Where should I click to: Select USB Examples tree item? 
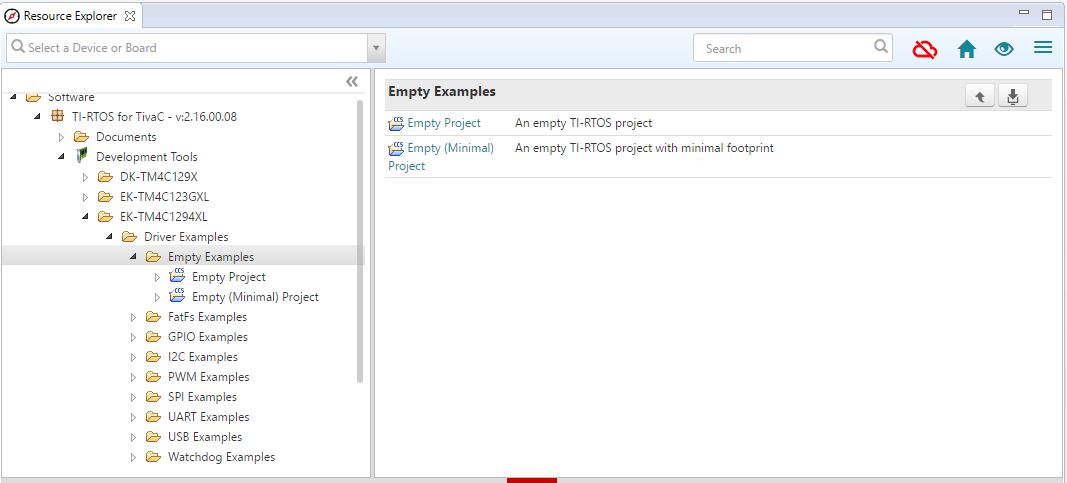pyautogui.click(x=205, y=437)
